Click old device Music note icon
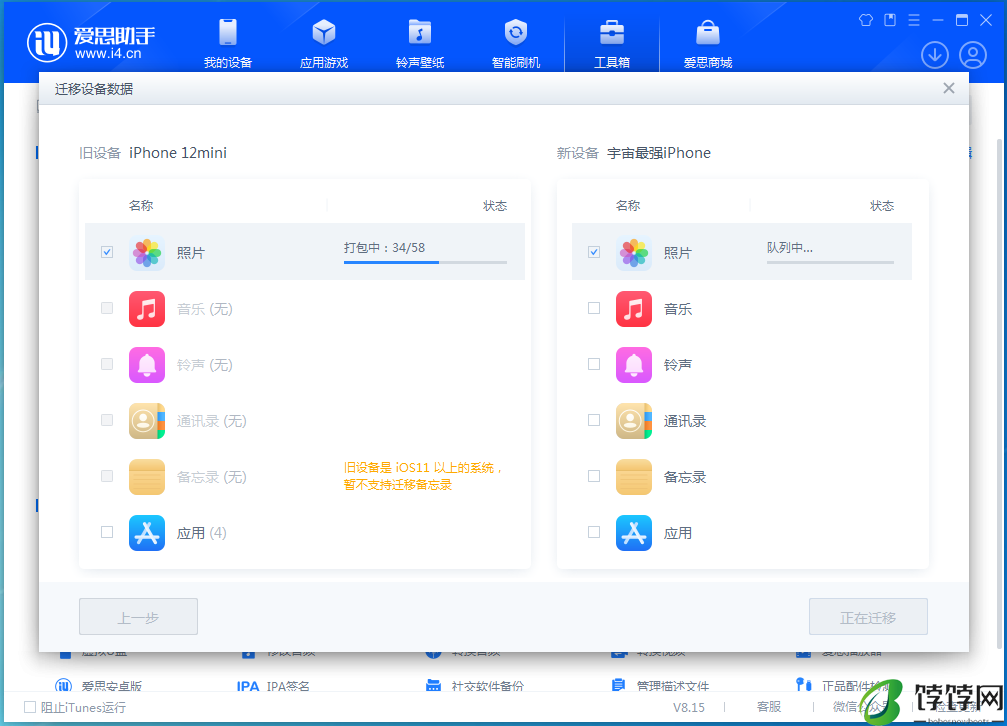This screenshot has width=1007, height=726. tap(147, 308)
